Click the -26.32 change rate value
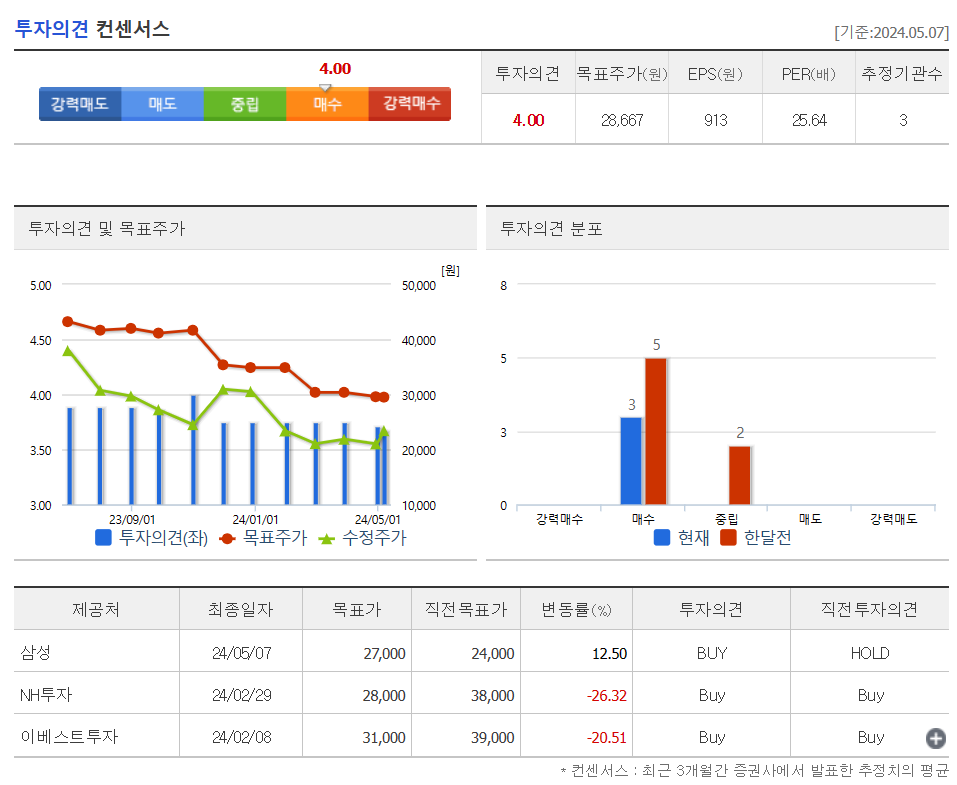Screen dimensions: 957x785 (x=607, y=696)
